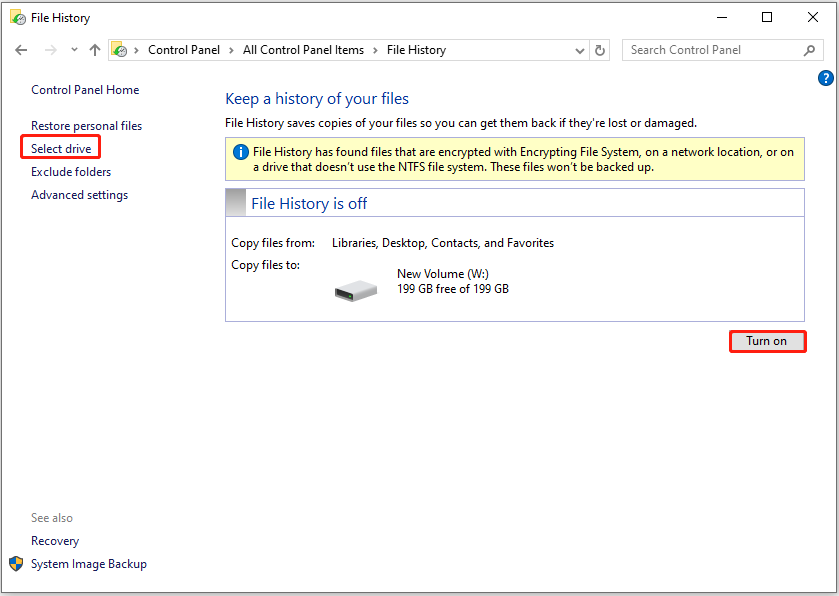Screen dimensions: 839x596
Task: Open the Exclude folders page
Action: [70, 171]
